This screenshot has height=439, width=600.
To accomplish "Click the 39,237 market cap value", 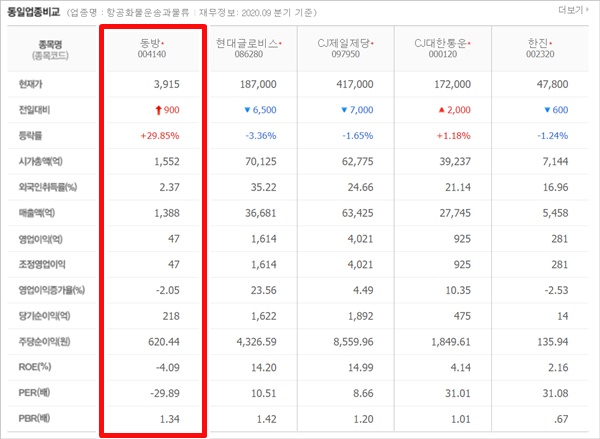I will (455, 162).
